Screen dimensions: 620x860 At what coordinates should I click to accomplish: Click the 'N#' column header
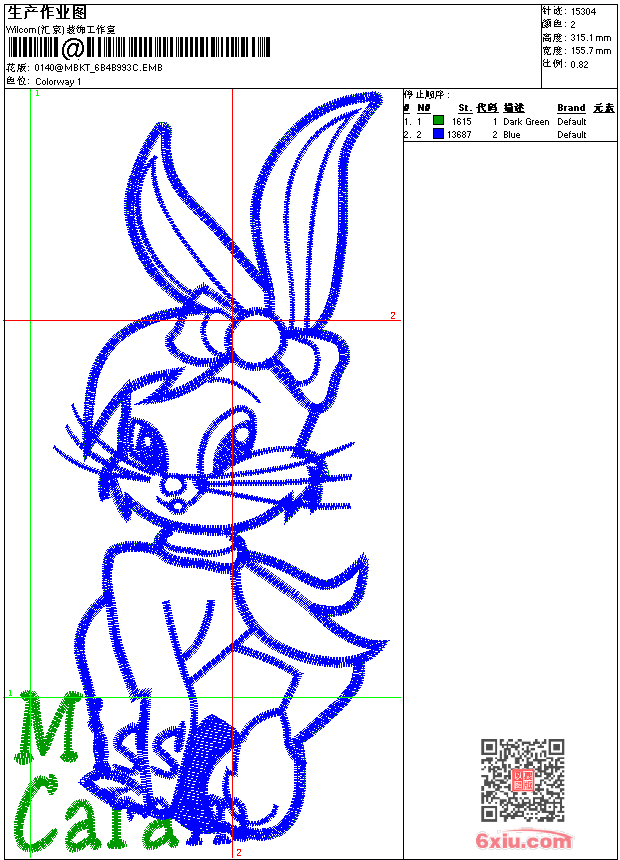(x=424, y=108)
